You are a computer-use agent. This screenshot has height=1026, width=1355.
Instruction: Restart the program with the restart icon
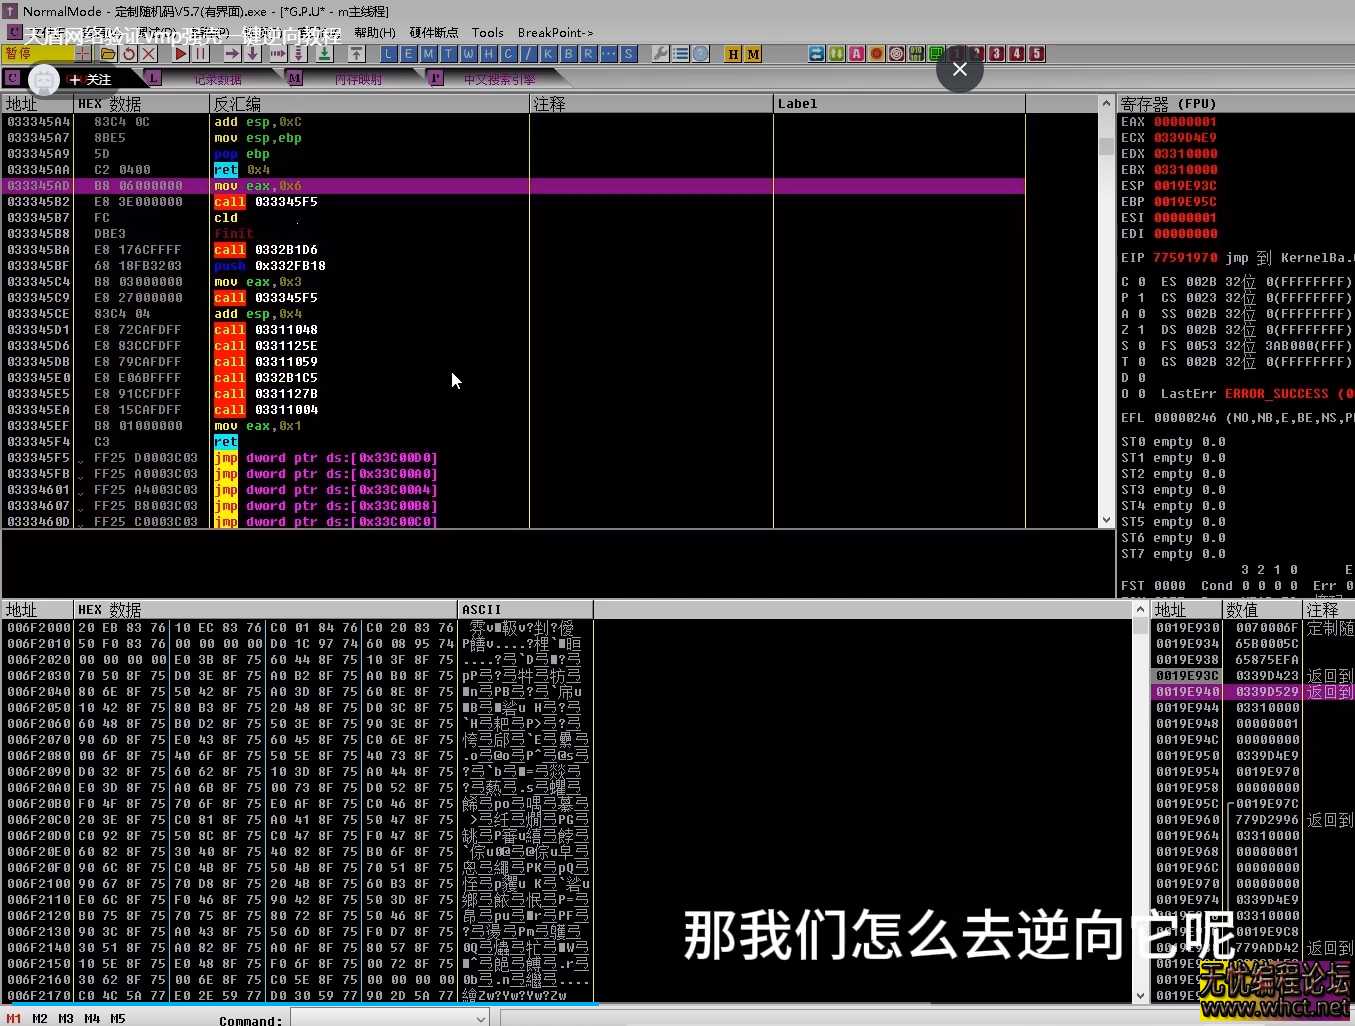[x=128, y=54]
